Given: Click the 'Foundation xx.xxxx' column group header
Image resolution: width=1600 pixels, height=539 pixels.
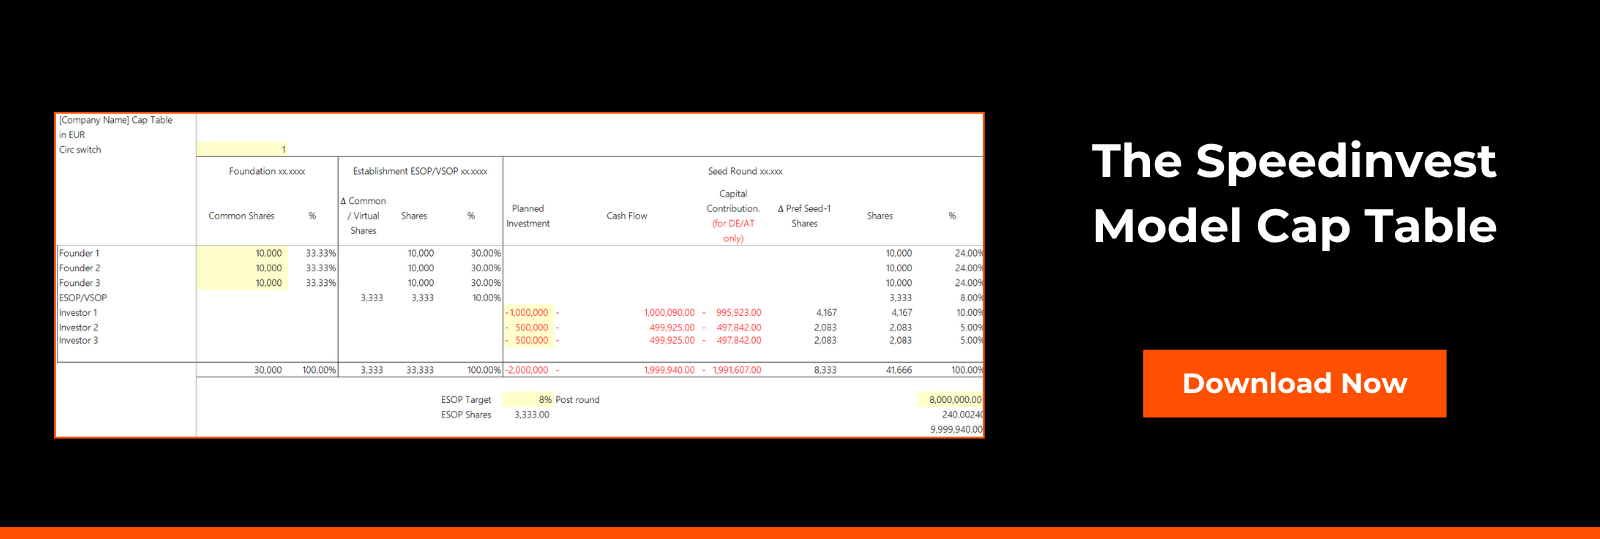Looking at the screenshot, I should coord(267,171).
